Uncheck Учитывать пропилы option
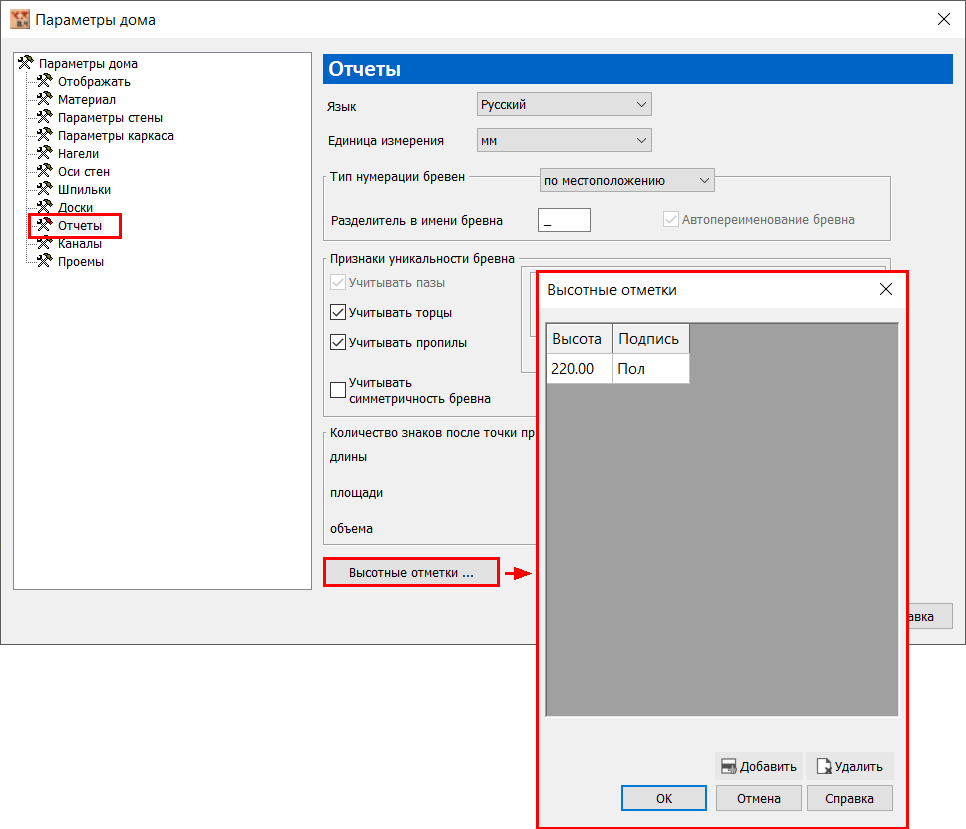The image size is (966, 829). pyautogui.click(x=338, y=342)
